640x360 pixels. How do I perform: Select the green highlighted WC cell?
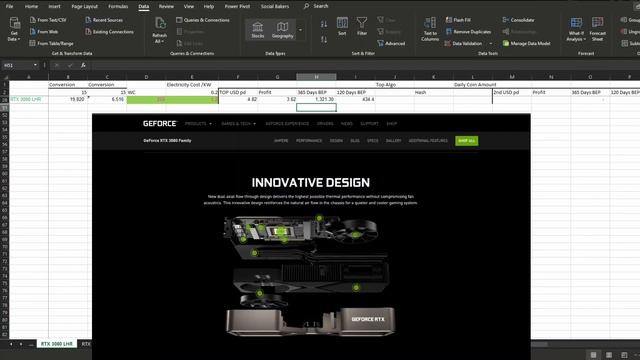[147, 99]
